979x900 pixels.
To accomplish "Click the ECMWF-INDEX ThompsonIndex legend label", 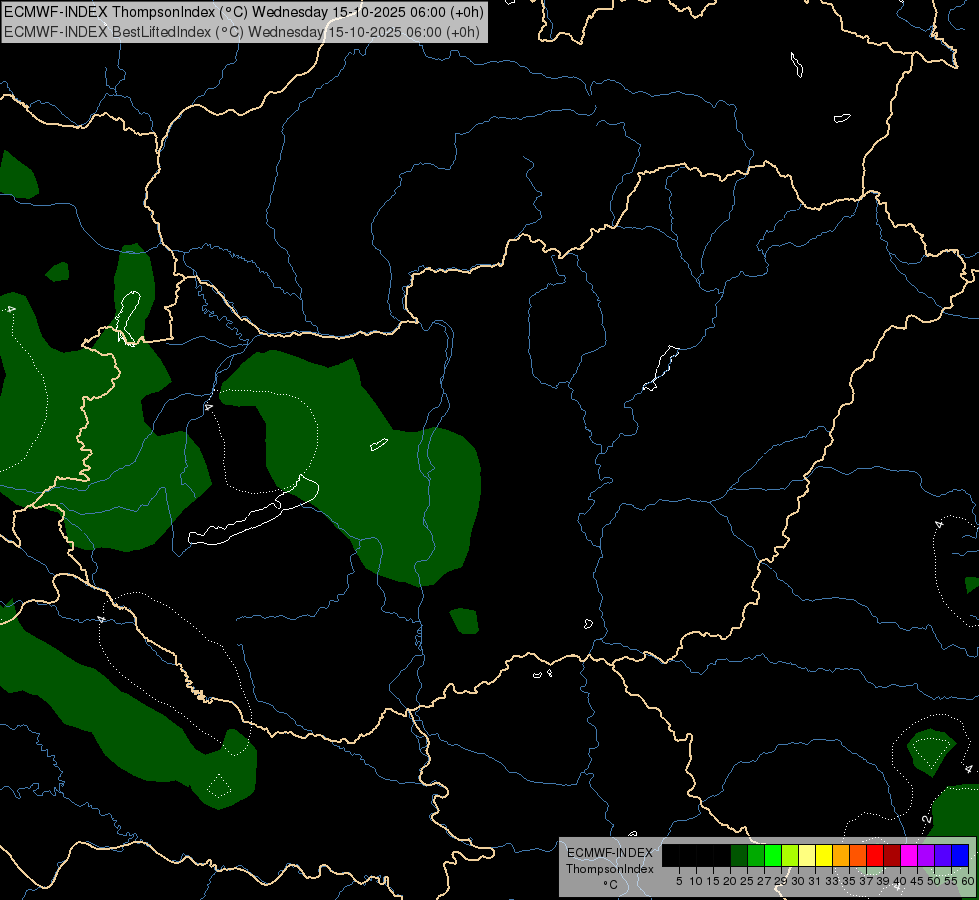I will (x=609, y=861).
